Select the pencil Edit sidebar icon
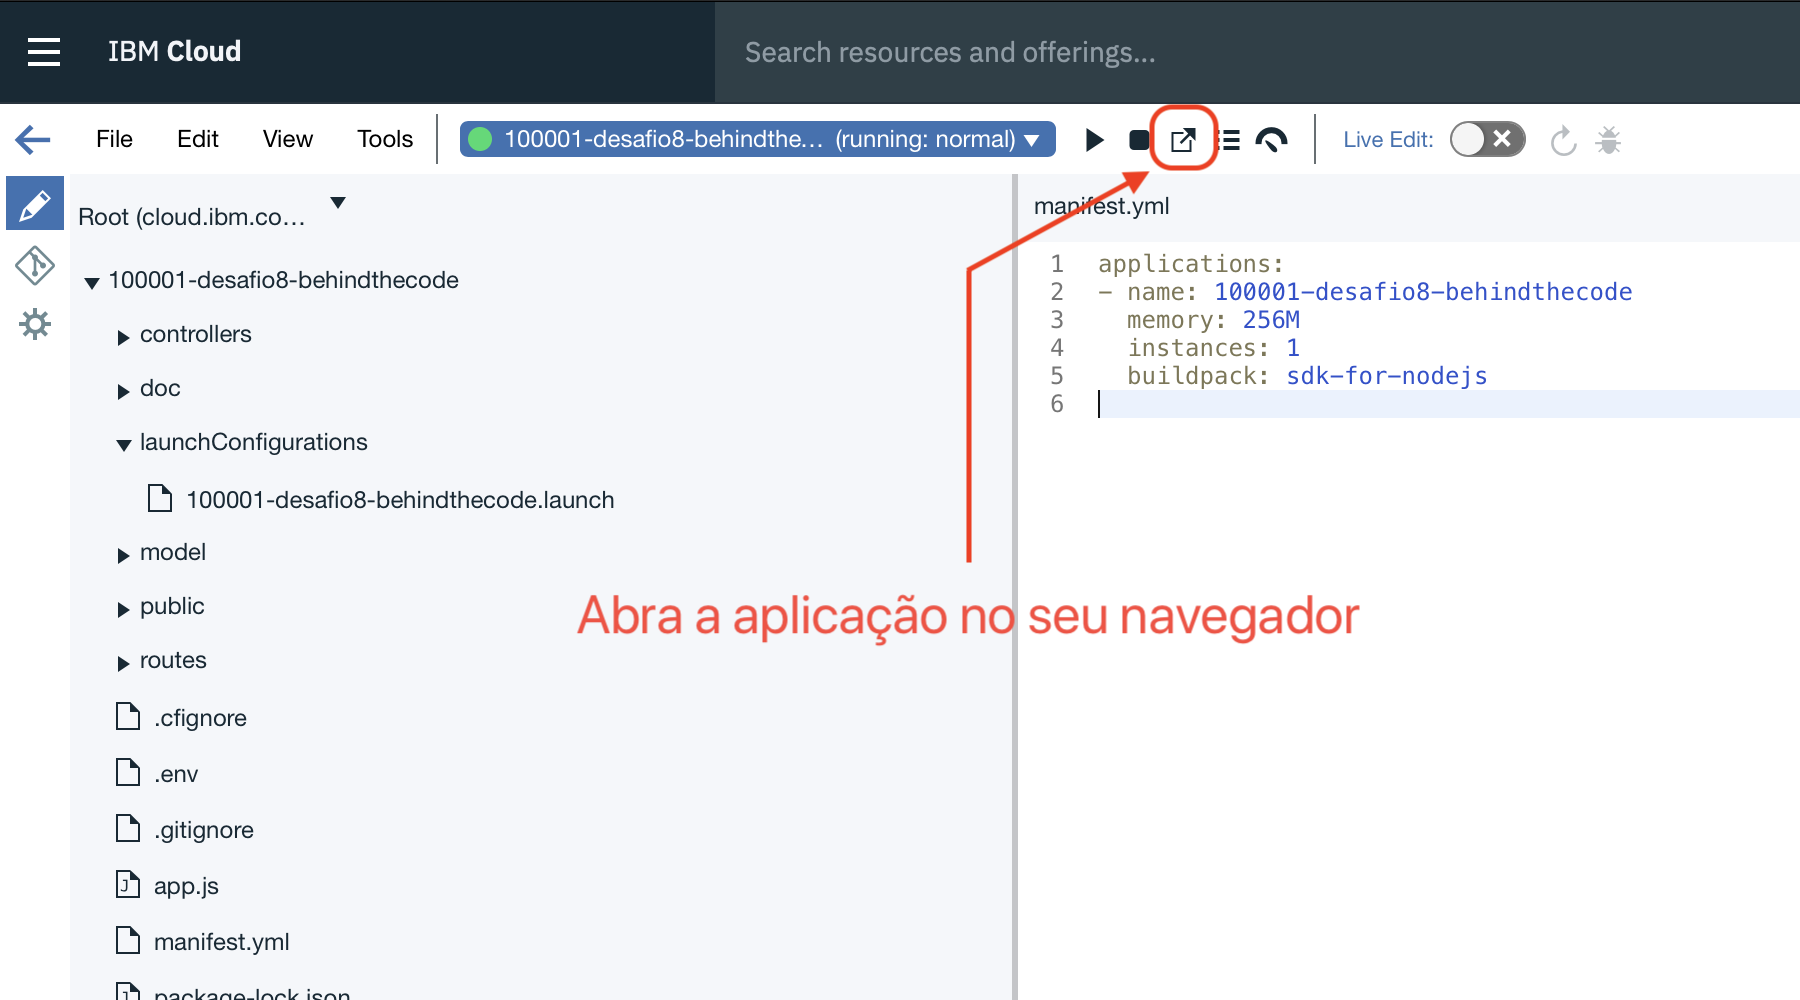This screenshot has height=1000, width=1800. 35,204
